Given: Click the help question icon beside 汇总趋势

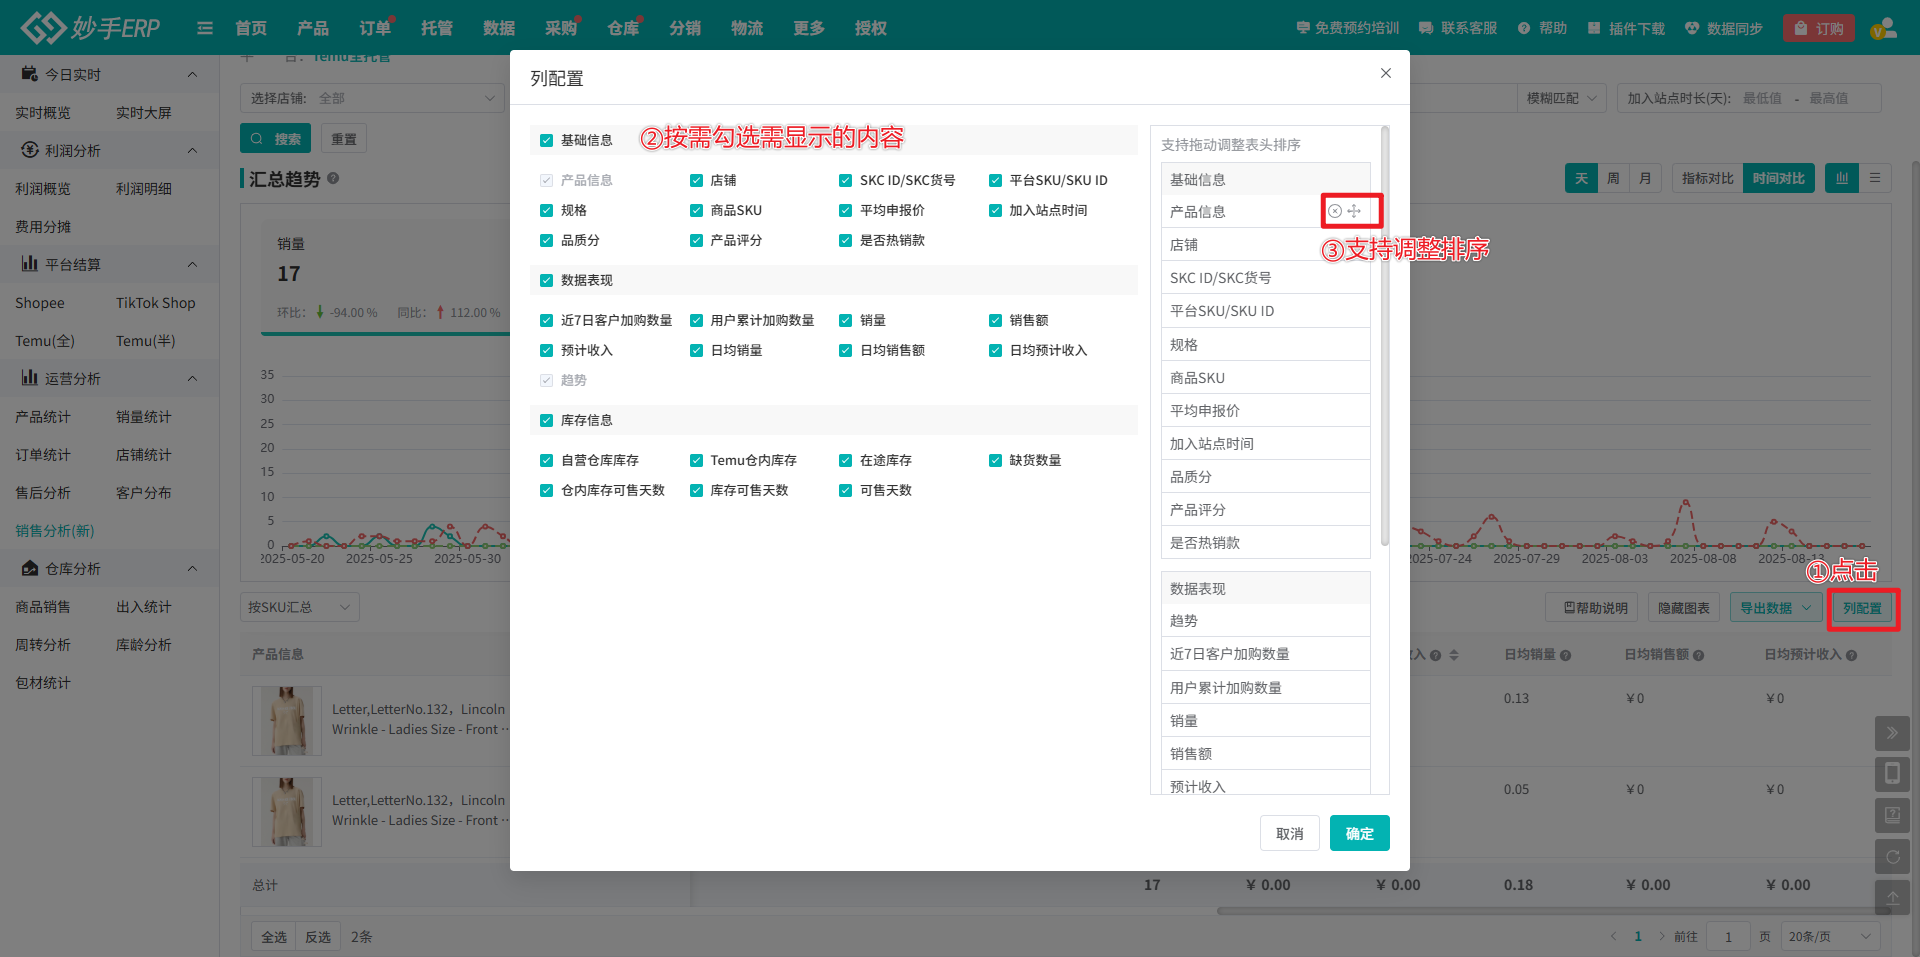Looking at the screenshot, I should [x=333, y=178].
